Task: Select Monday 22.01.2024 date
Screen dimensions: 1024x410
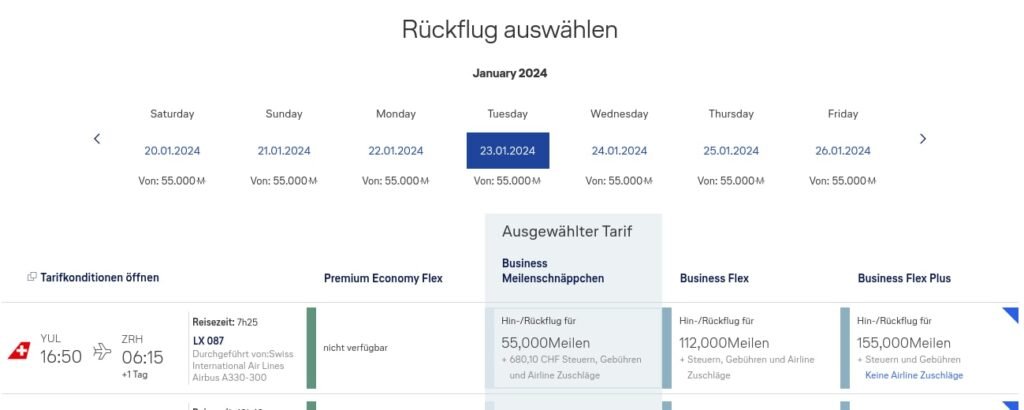Action: pos(396,151)
